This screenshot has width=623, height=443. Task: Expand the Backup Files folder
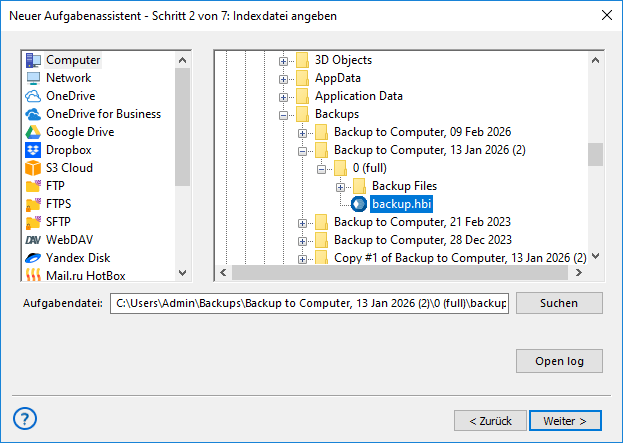pos(341,187)
